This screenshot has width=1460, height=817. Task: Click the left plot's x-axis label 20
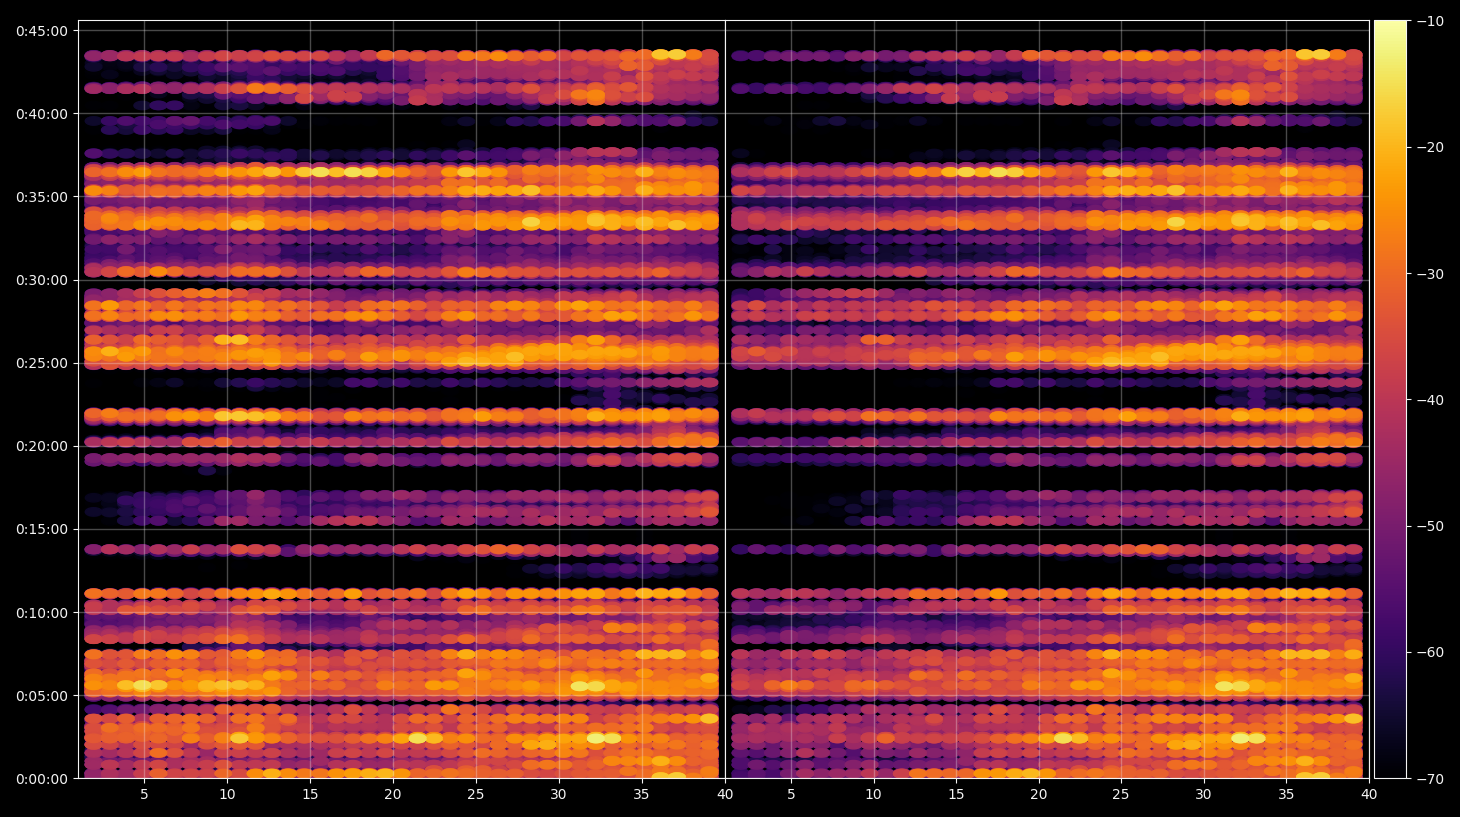click(x=393, y=795)
